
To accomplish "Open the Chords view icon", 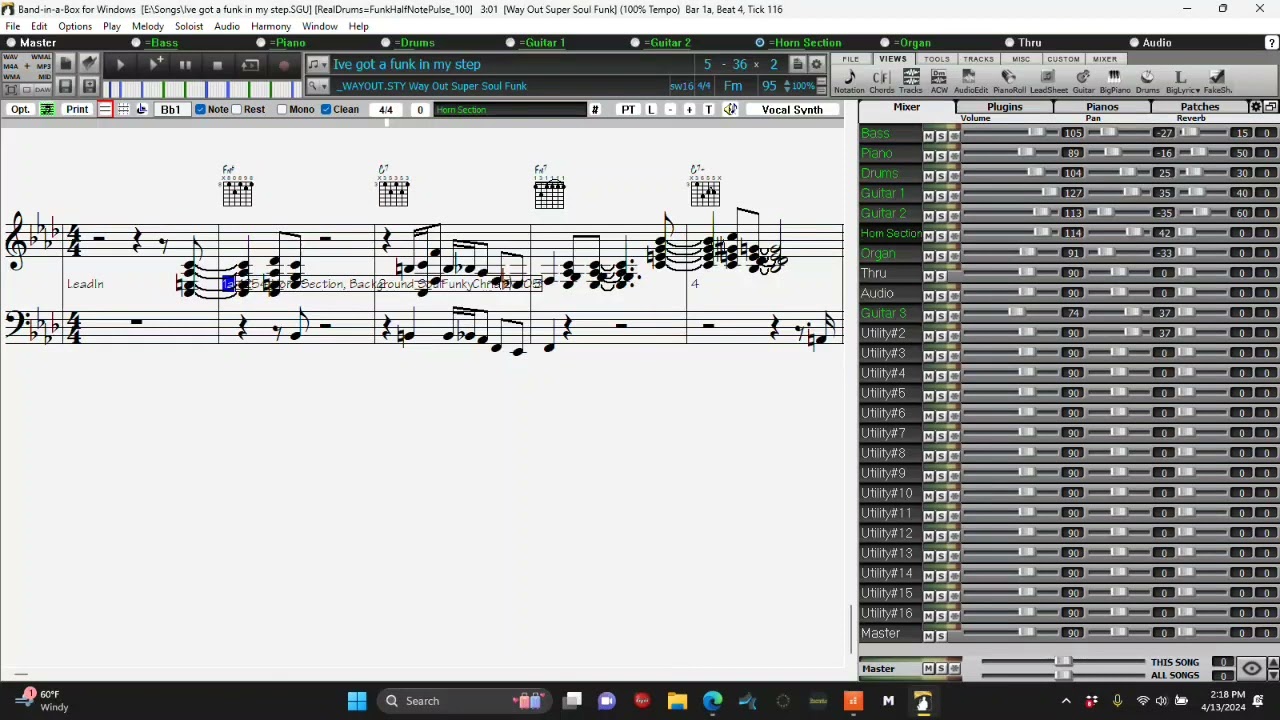I will tap(881, 81).
